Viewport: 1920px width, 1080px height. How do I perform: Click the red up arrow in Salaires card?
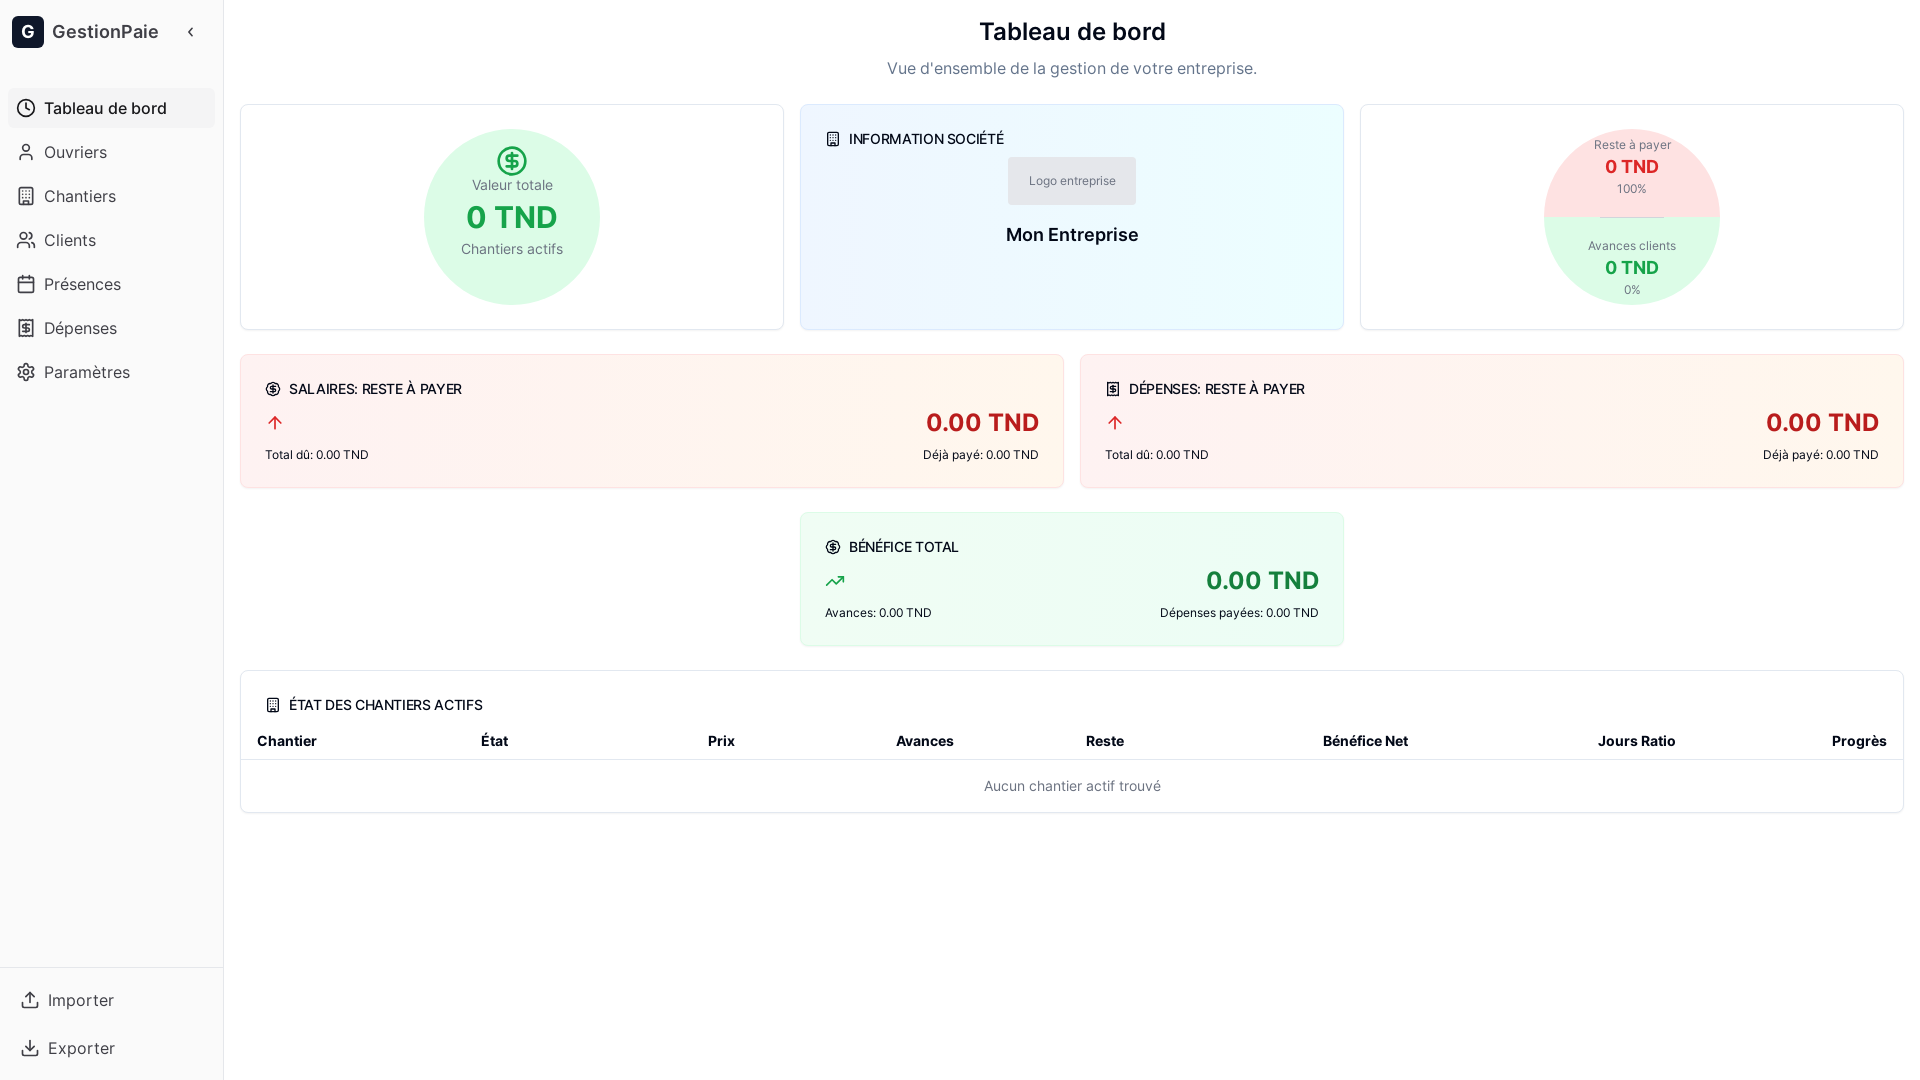(x=275, y=423)
